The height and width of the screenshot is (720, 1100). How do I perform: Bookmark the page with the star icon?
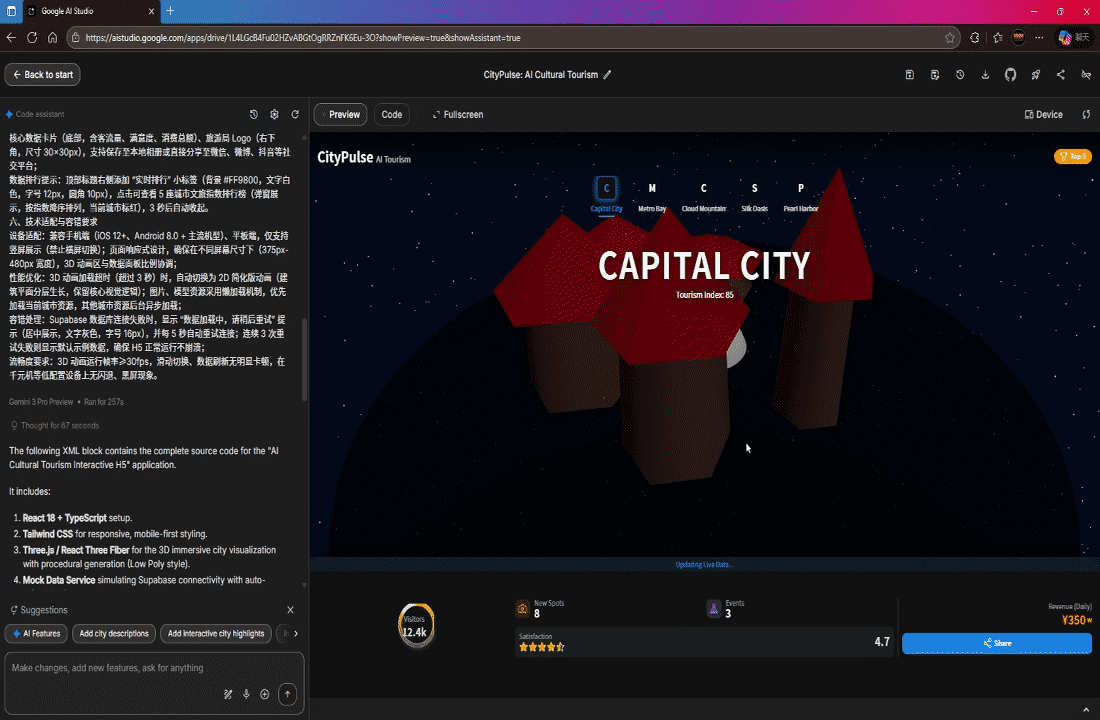point(950,38)
